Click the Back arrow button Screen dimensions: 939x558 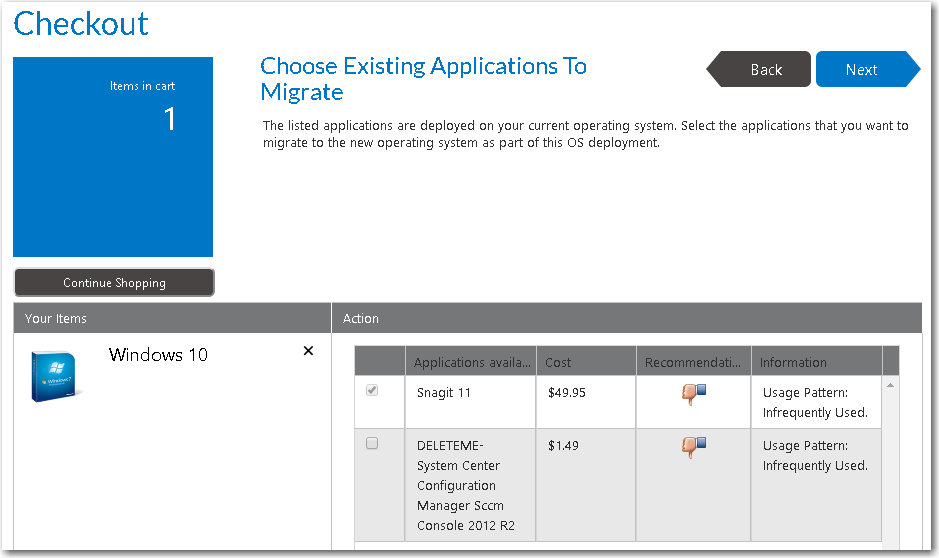(764, 70)
